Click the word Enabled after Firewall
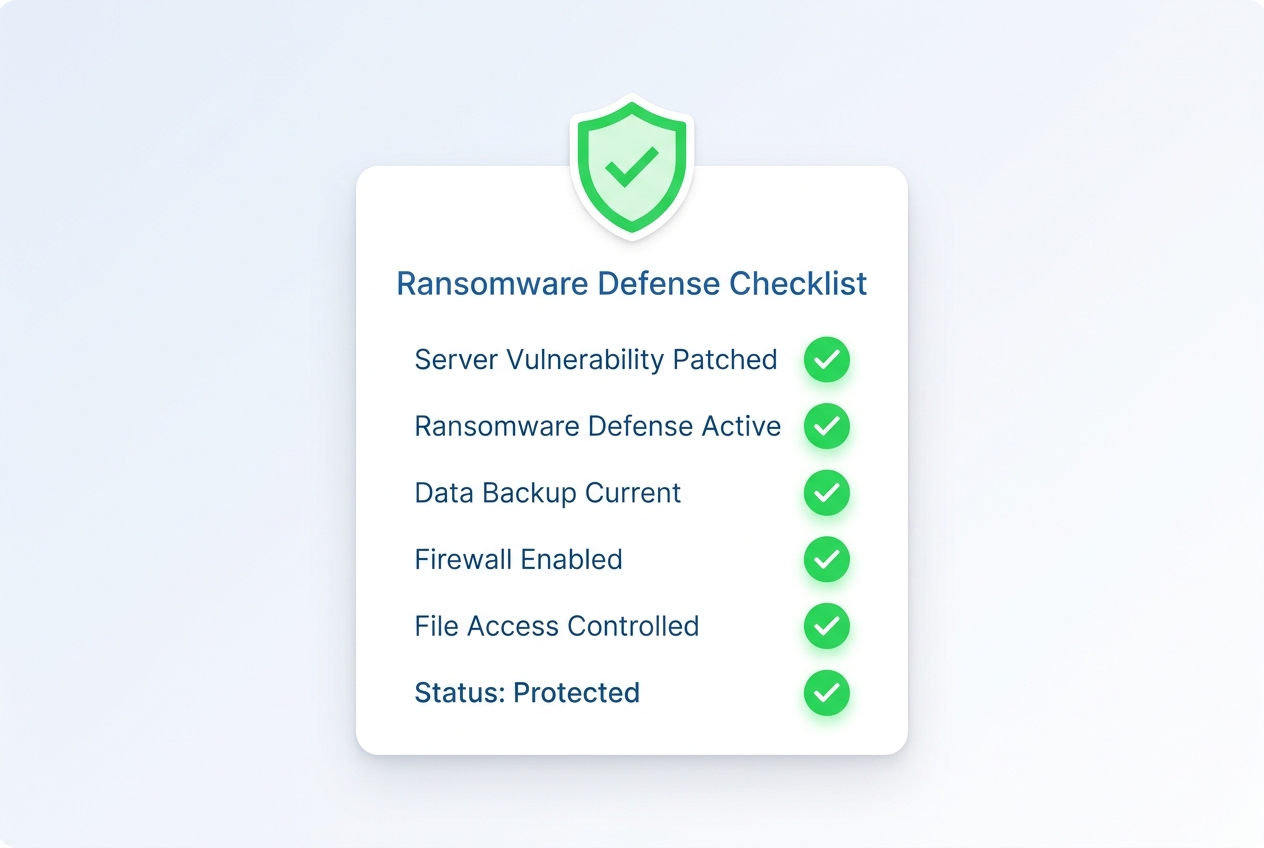 [x=570, y=559]
